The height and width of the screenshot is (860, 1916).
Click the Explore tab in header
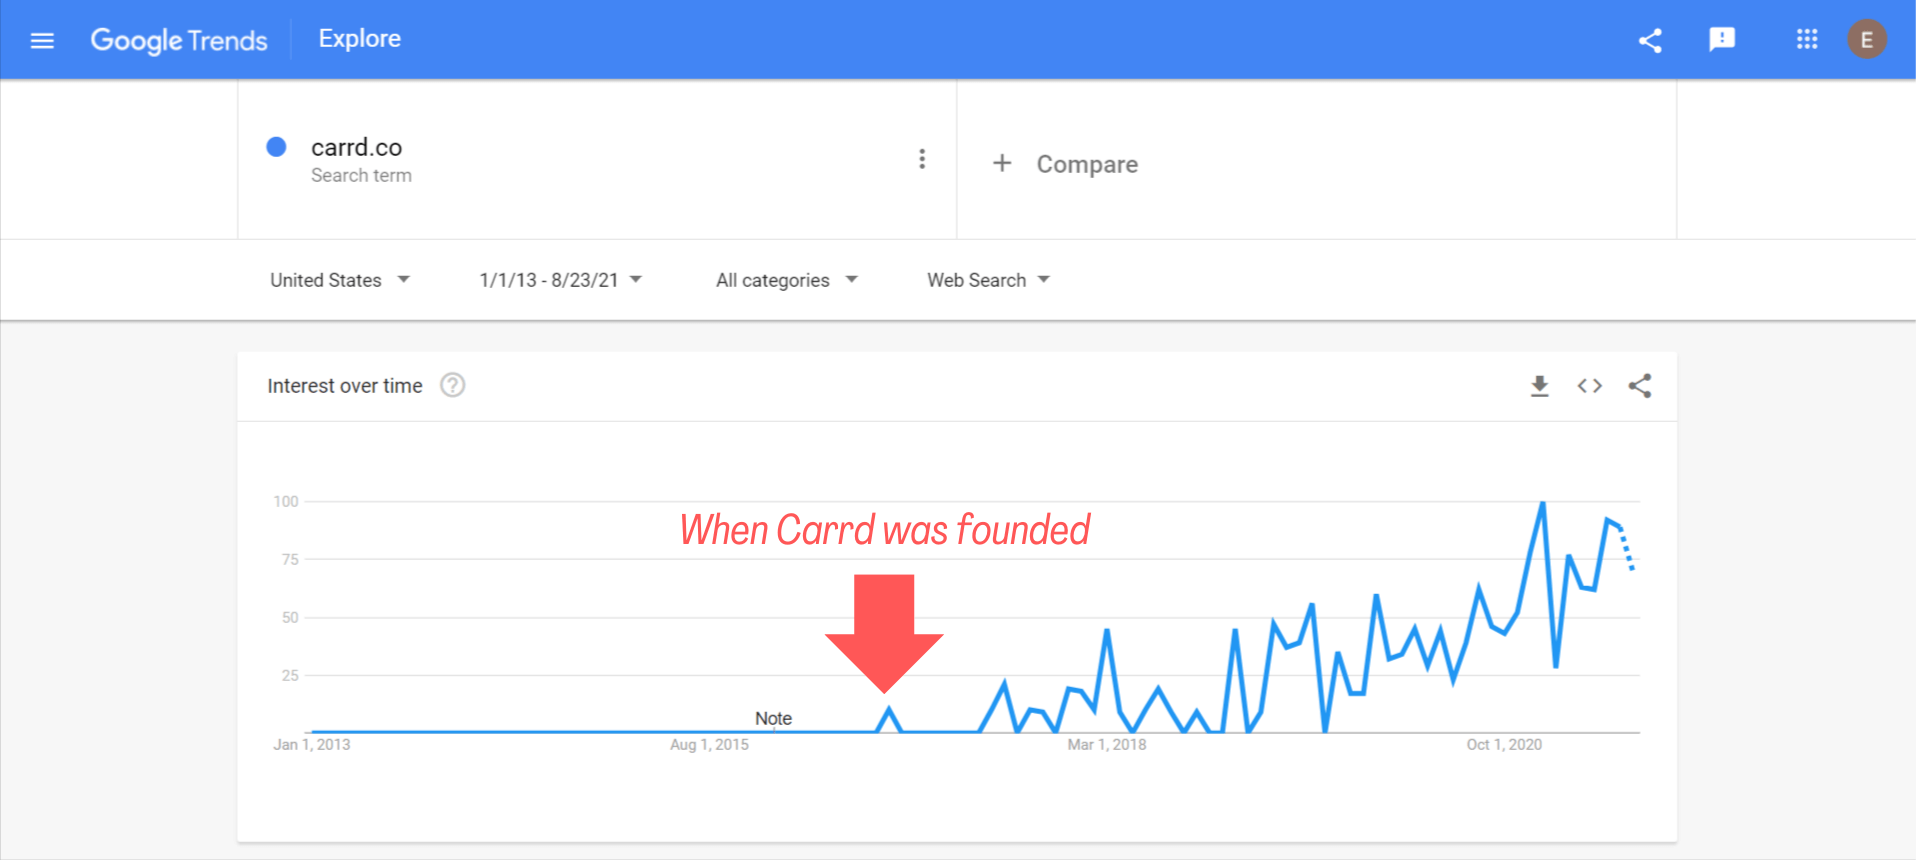tap(360, 38)
